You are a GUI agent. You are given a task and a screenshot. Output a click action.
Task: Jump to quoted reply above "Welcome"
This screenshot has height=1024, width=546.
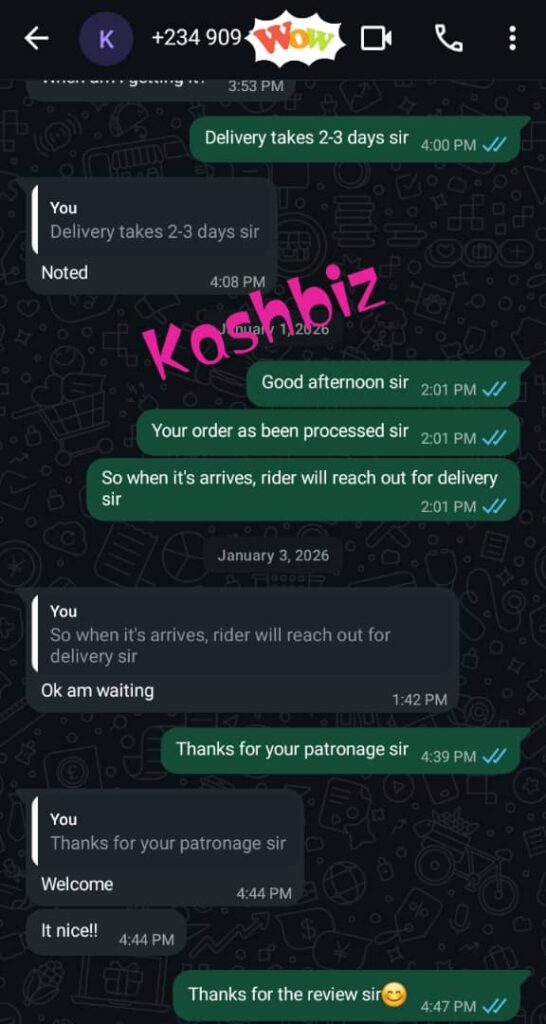[165, 831]
